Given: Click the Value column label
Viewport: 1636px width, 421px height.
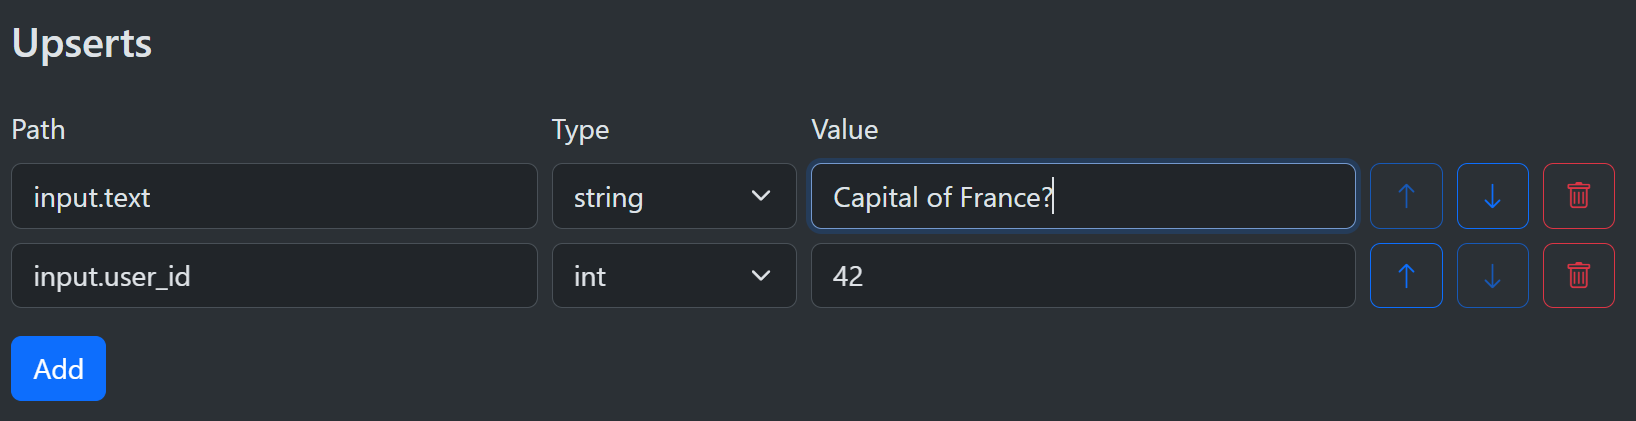Looking at the screenshot, I should click(844, 130).
